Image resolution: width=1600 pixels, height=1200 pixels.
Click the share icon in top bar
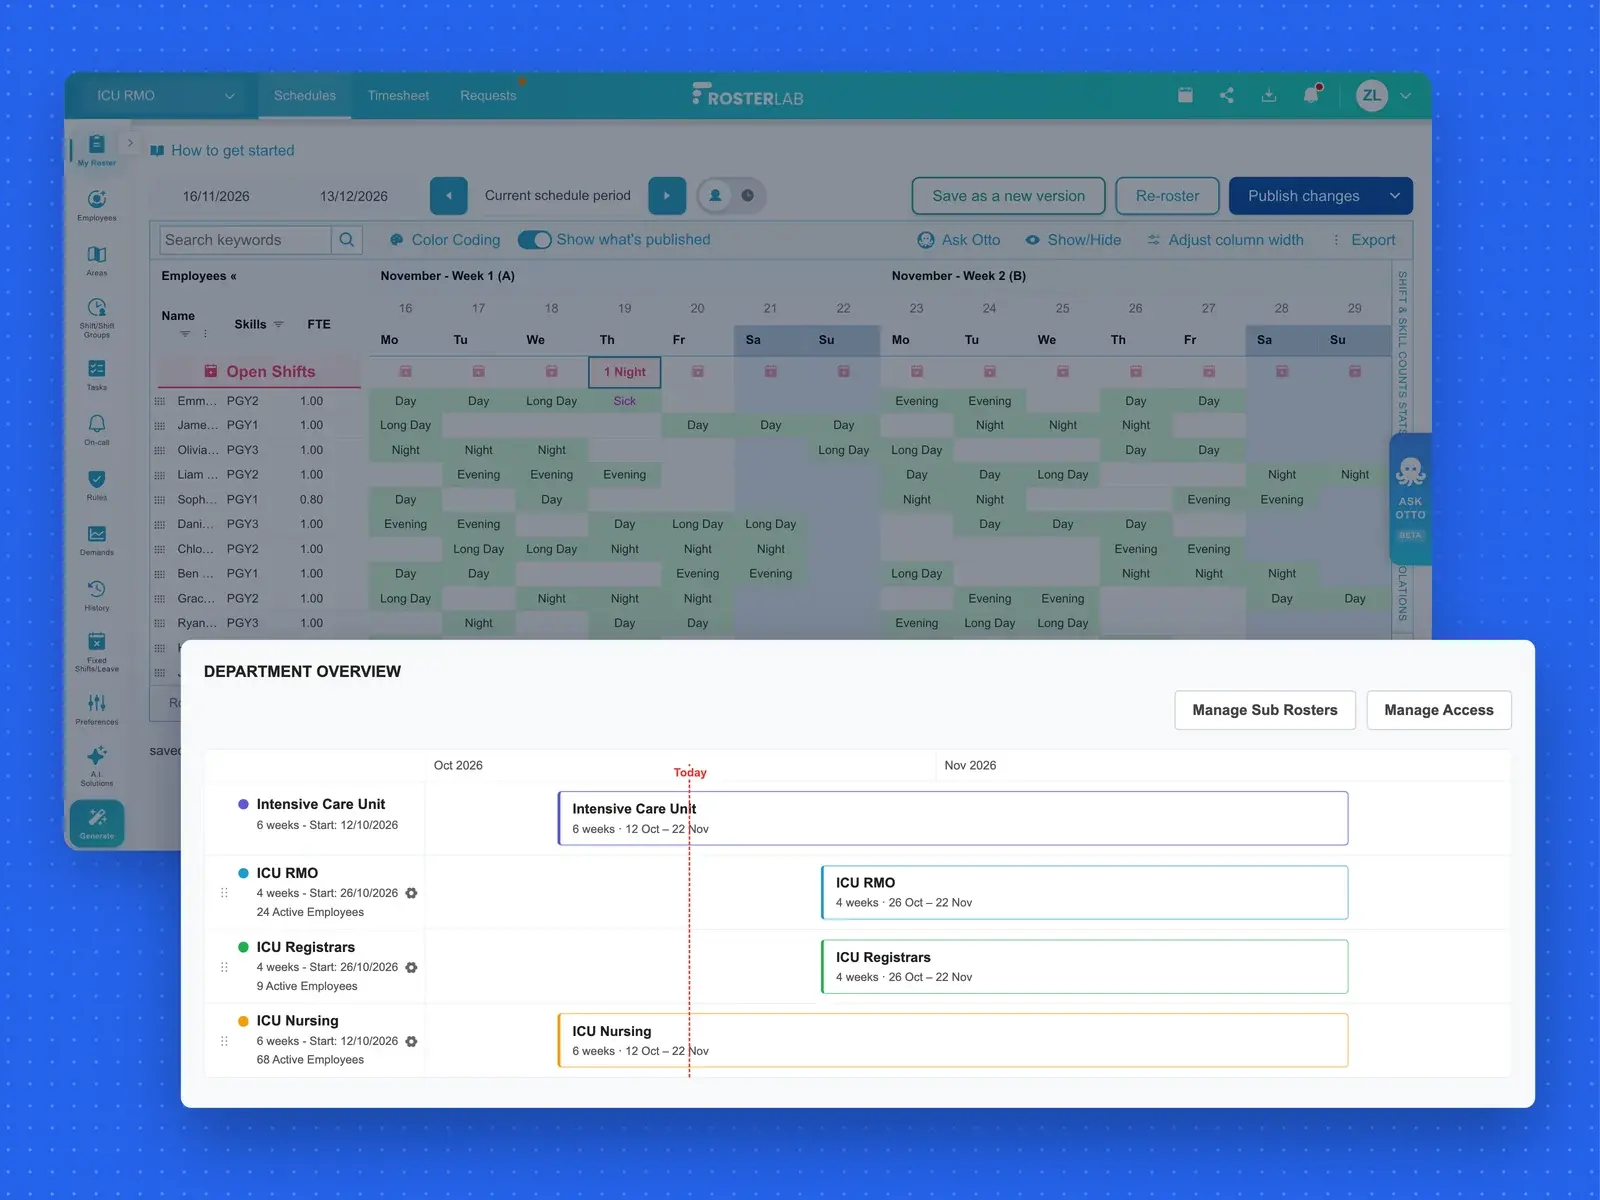coord(1227,95)
